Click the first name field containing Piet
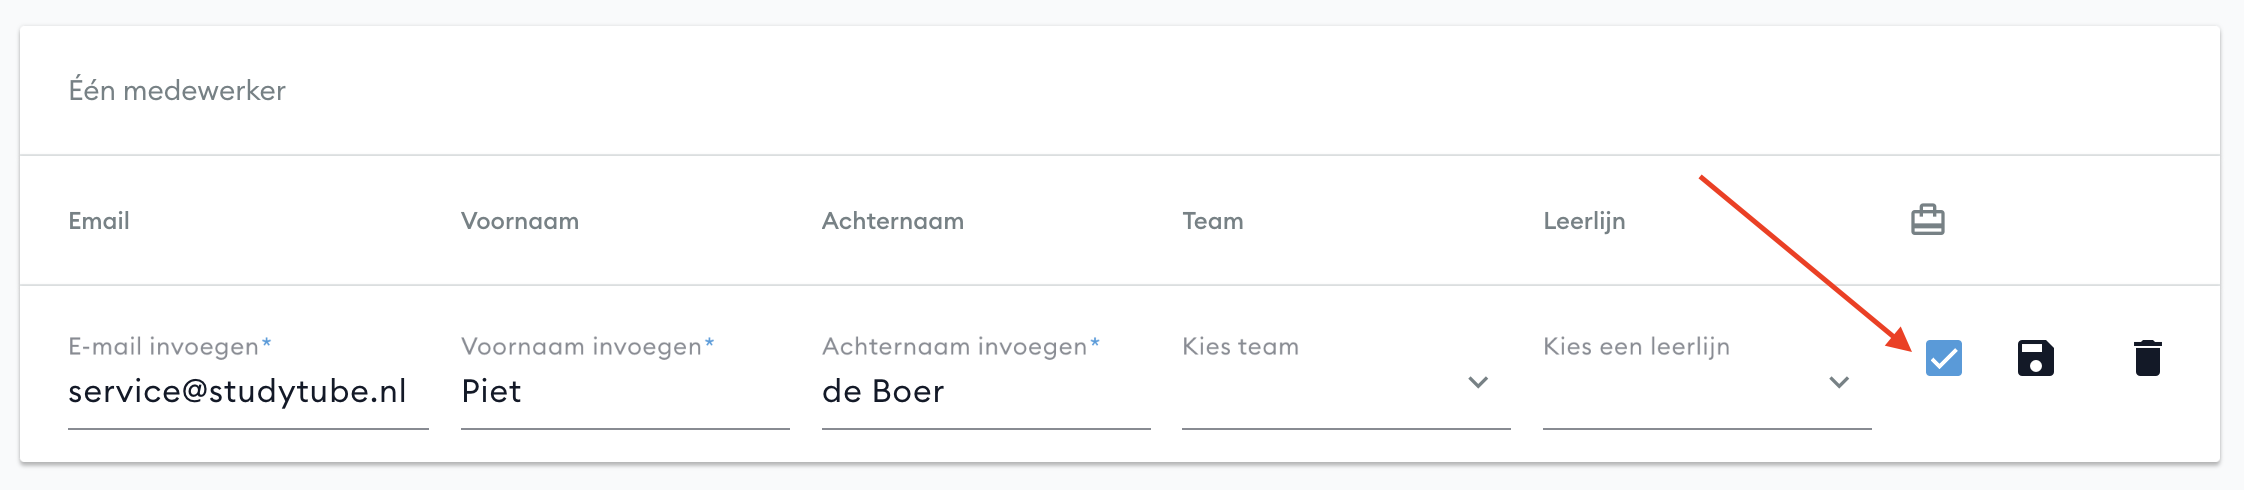The image size is (2244, 490). pyautogui.click(x=625, y=391)
